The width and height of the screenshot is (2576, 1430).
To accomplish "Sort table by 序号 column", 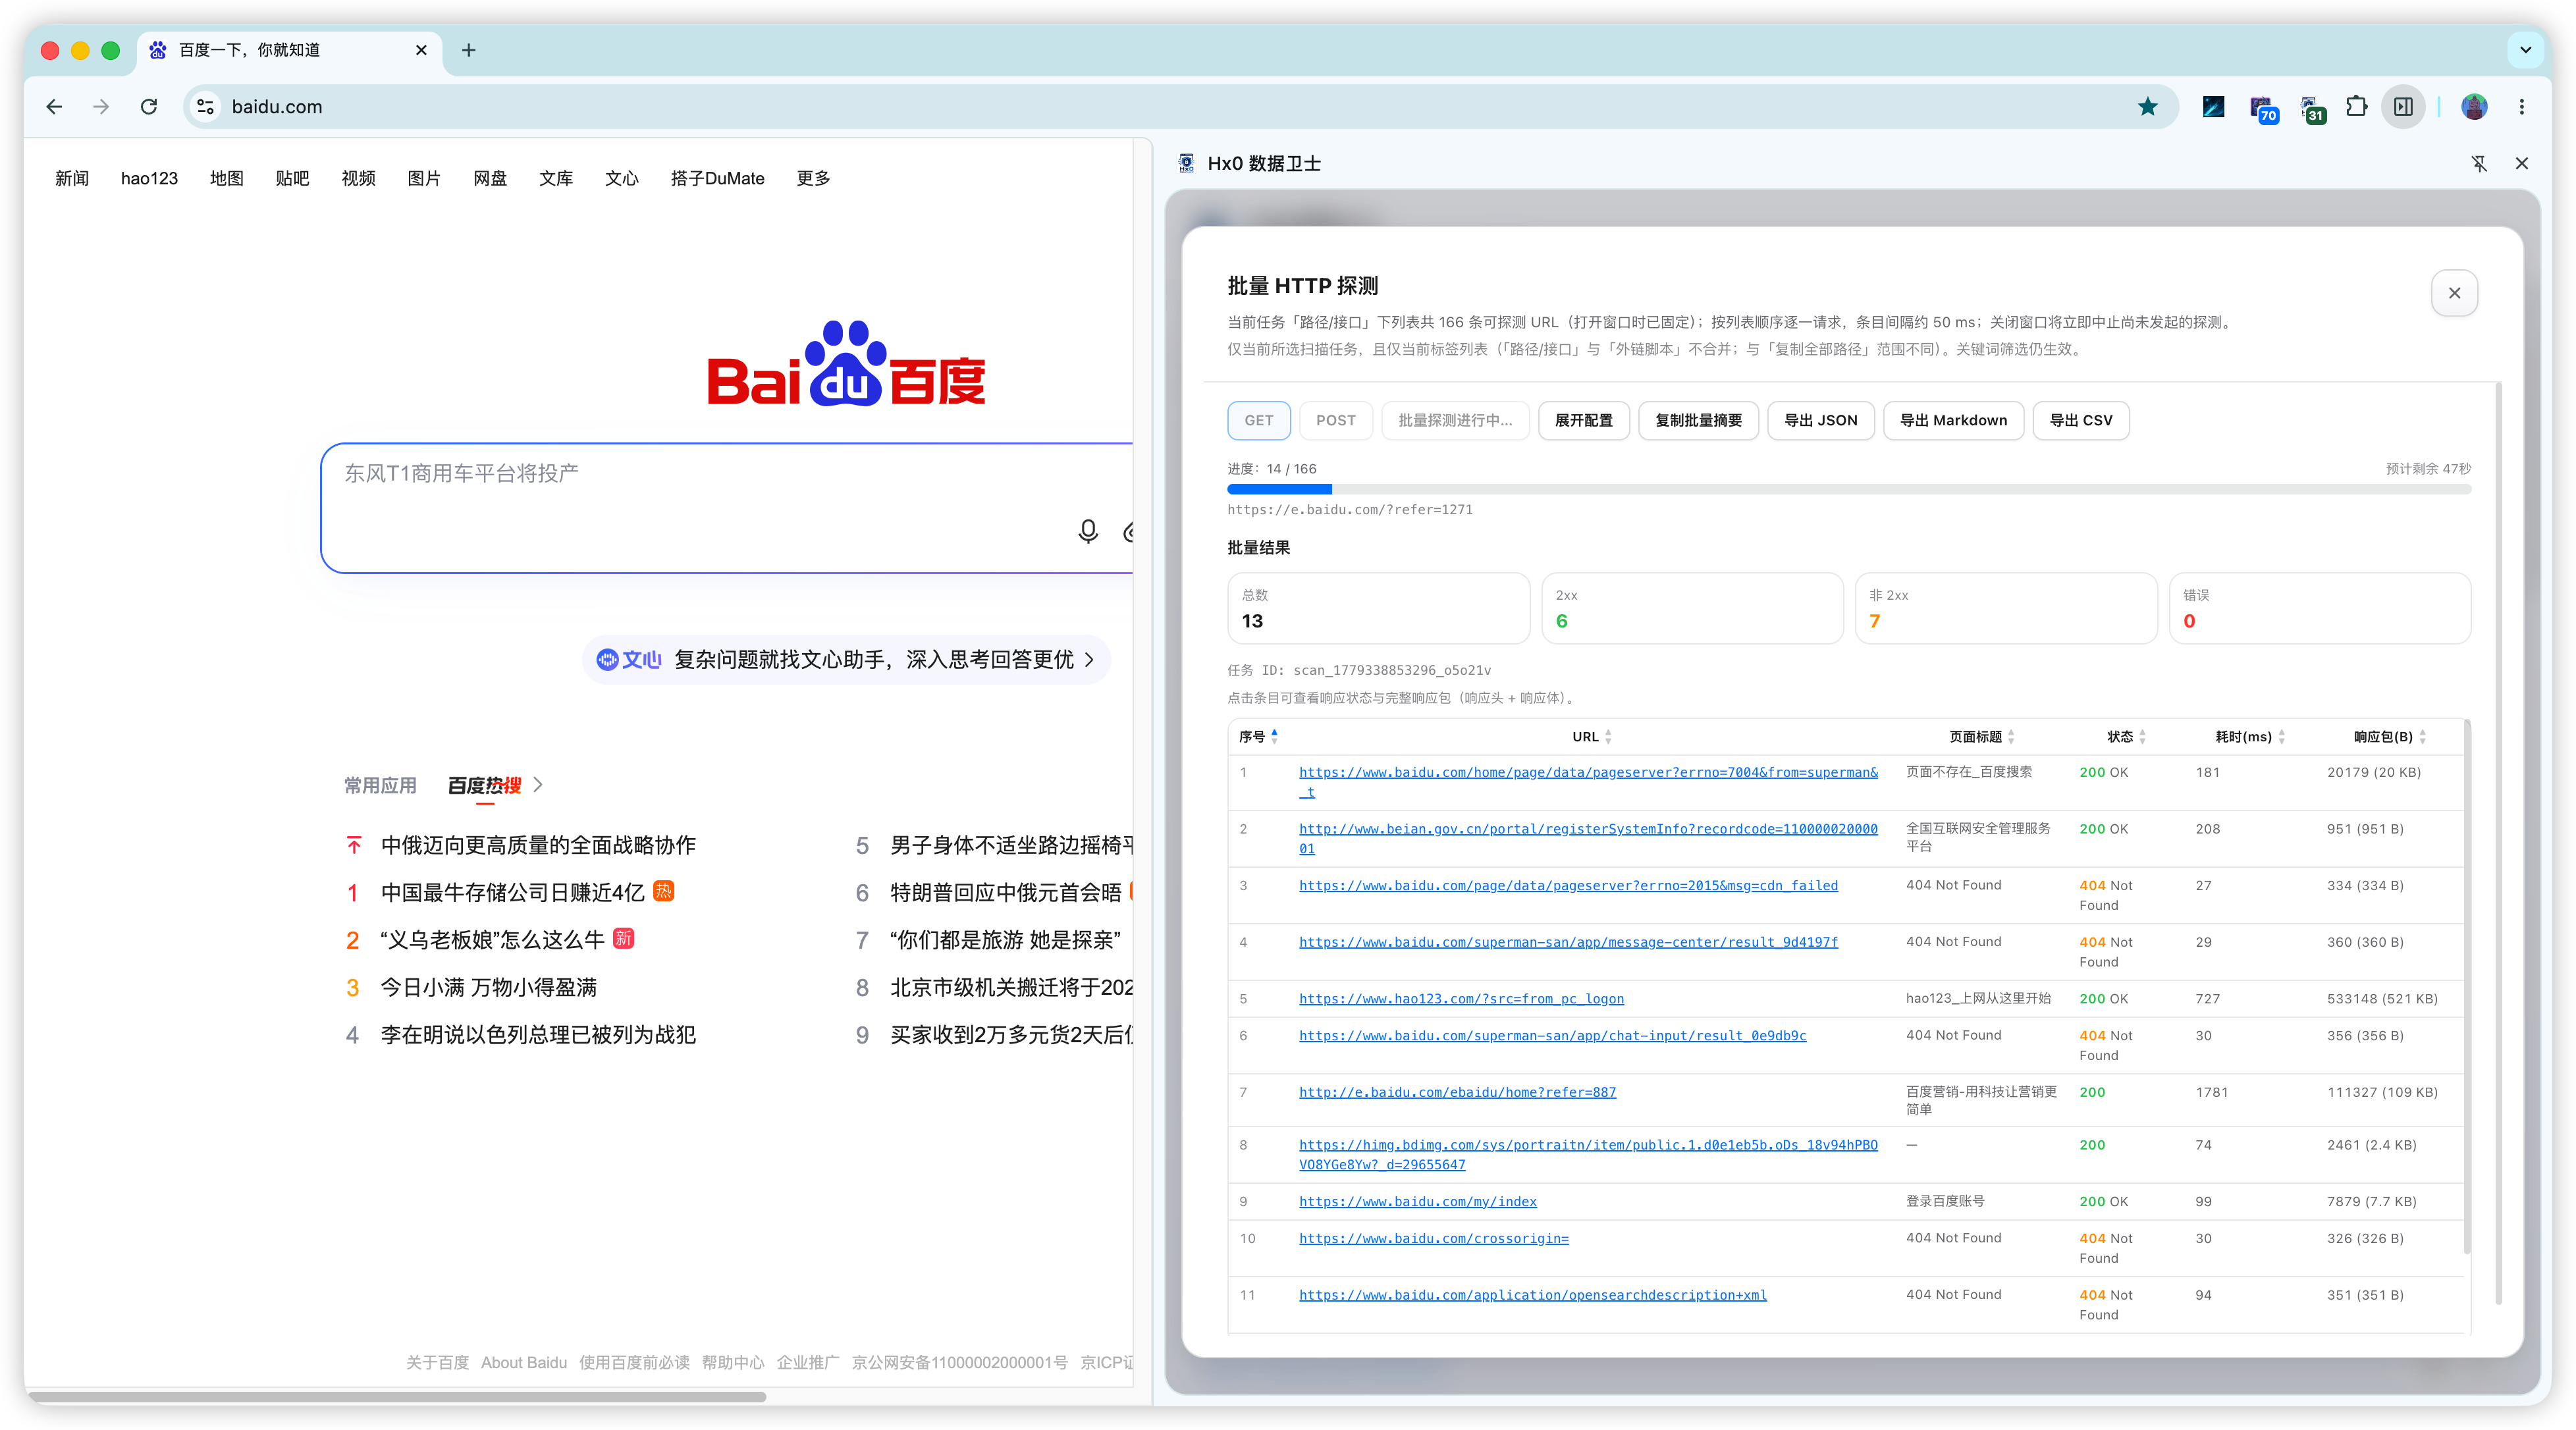I will point(1258,737).
